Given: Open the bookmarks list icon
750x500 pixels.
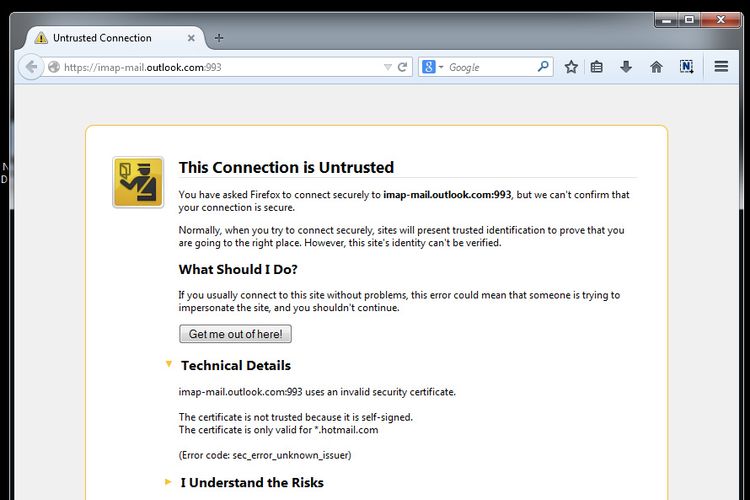Looking at the screenshot, I should [x=597, y=67].
